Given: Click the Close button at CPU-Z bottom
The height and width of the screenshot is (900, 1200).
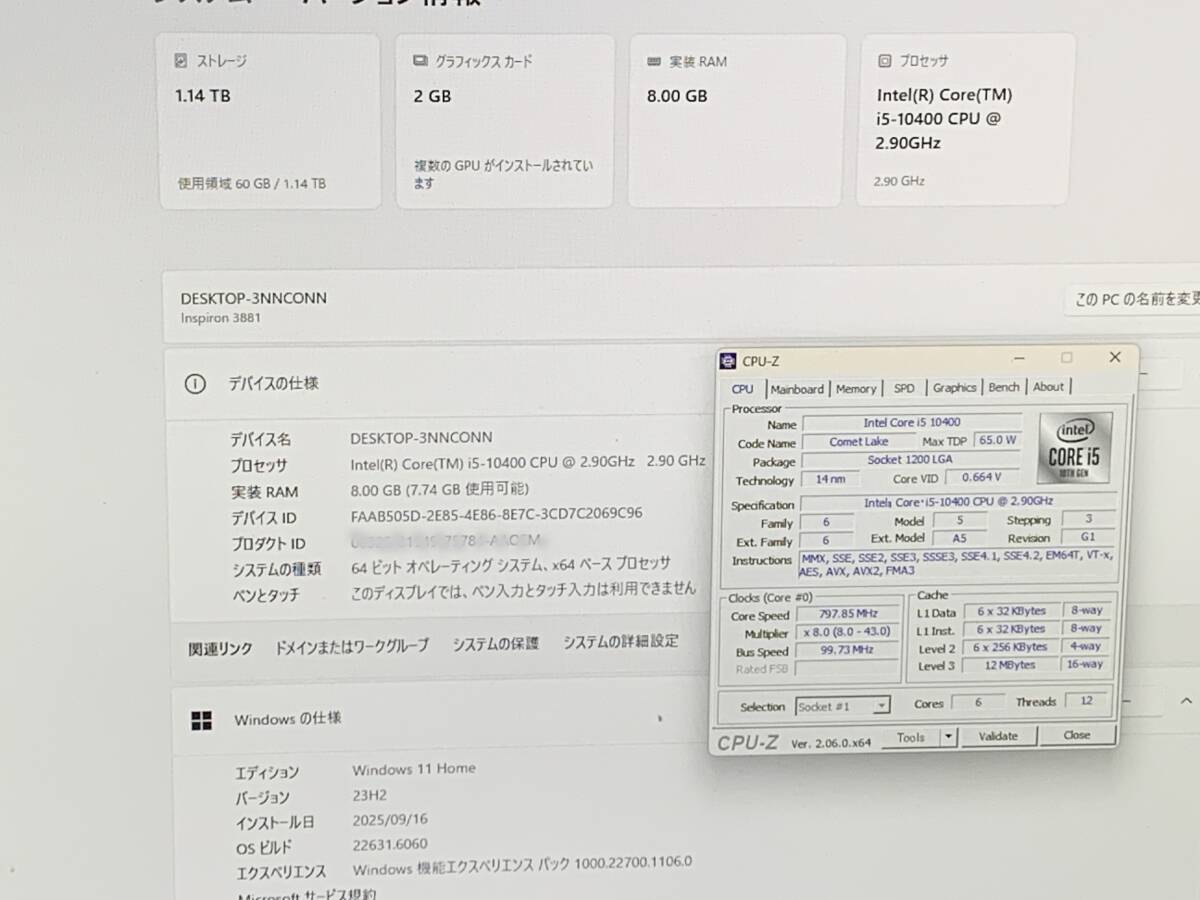Looking at the screenshot, I should click(x=1077, y=735).
